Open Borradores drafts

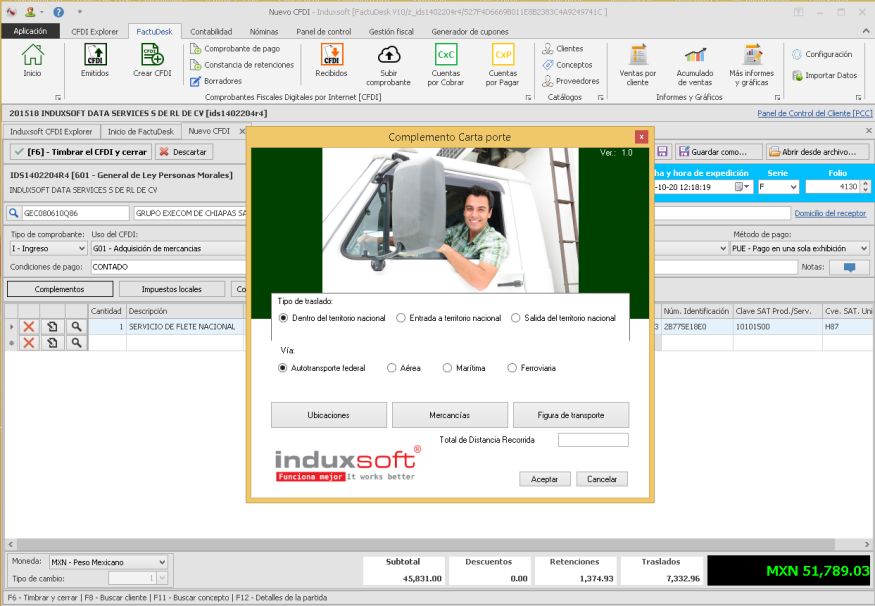click(x=217, y=81)
